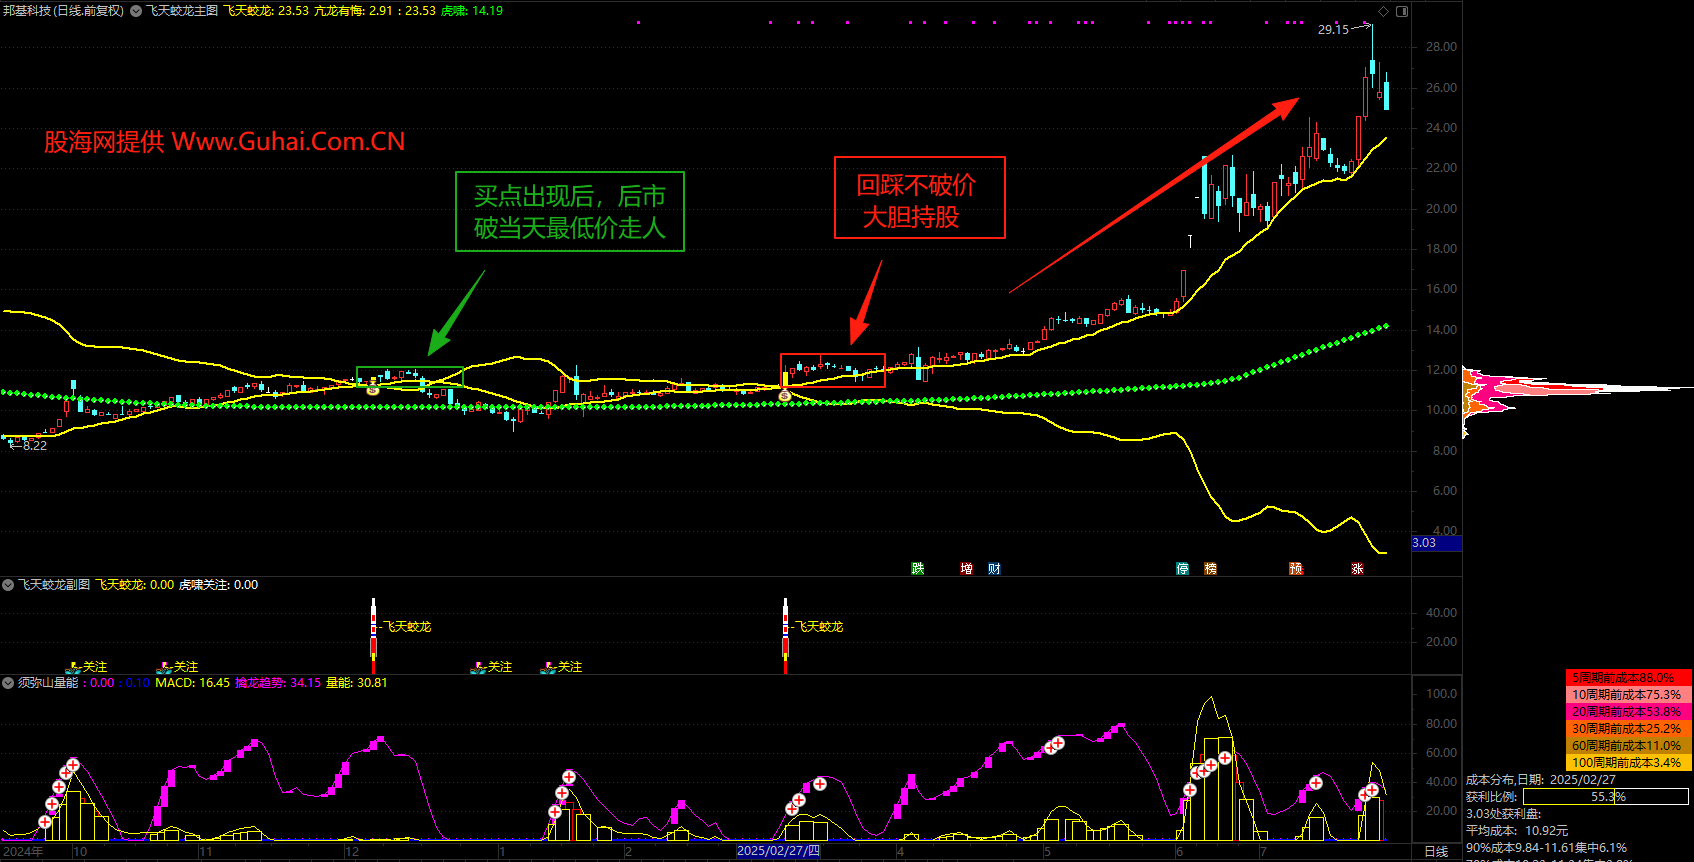Click the 飞天蛟龙主图 indicator name
Image resolution: width=1694 pixels, height=862 pixels.
[182, 11]
